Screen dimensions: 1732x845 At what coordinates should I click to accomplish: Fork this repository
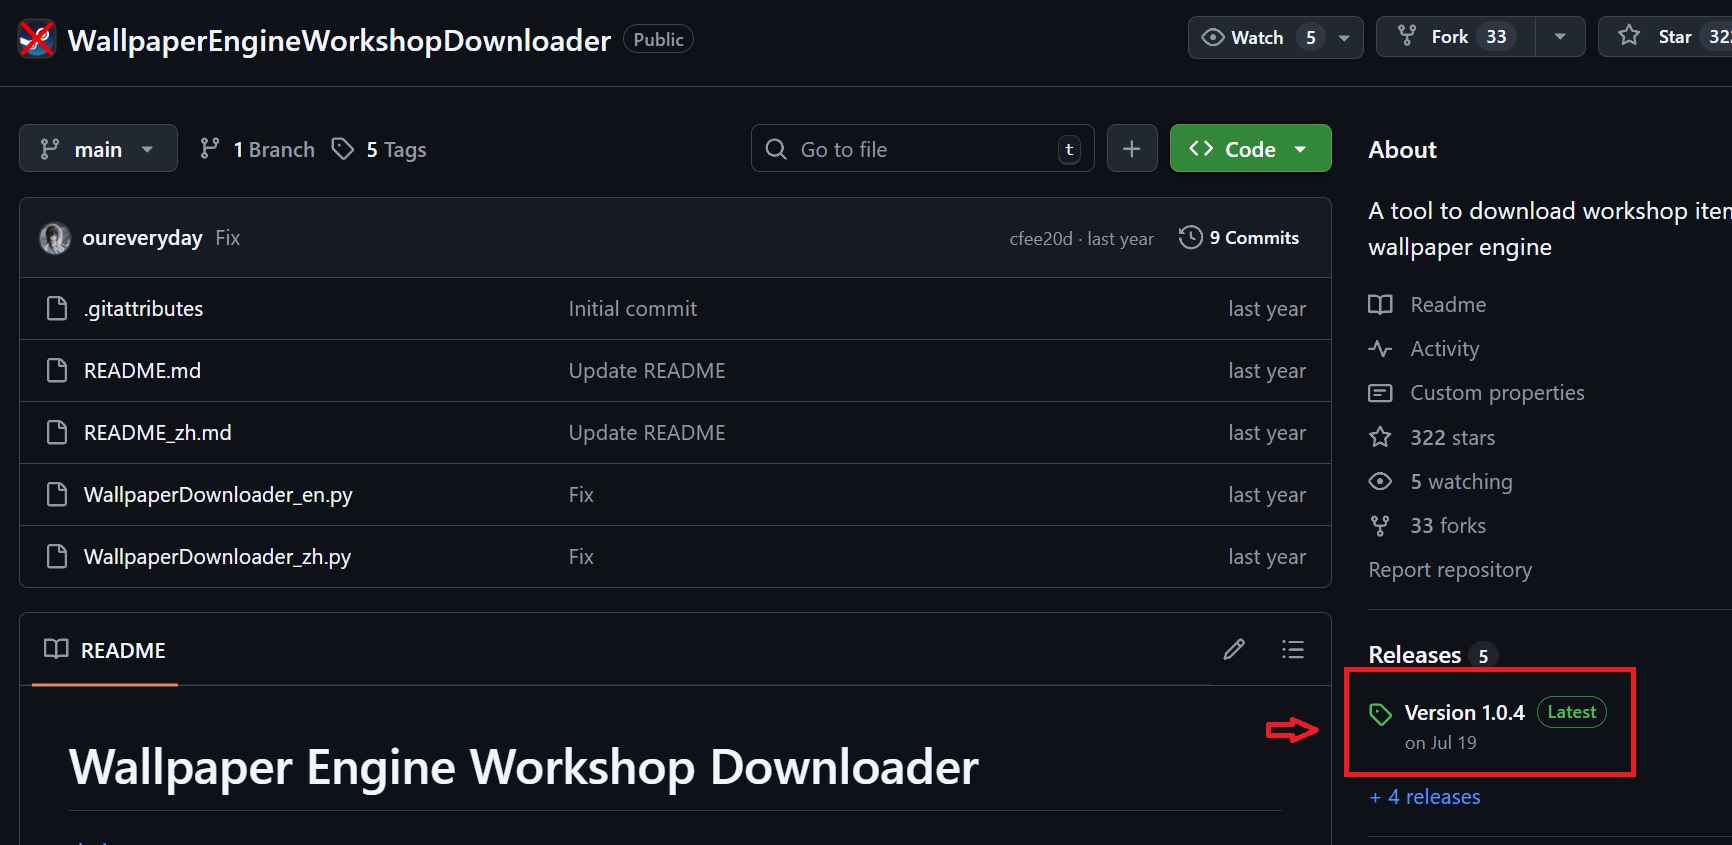coord(1456,37)
